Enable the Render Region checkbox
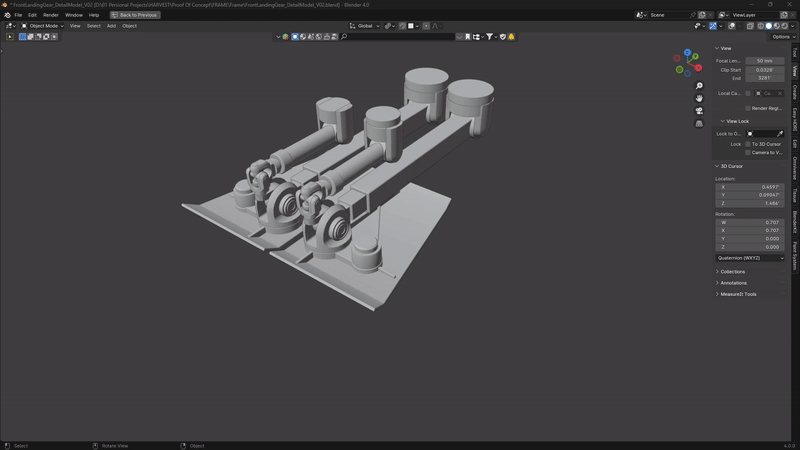The width and height of the screenshot is (800, 450). [748, 108]
